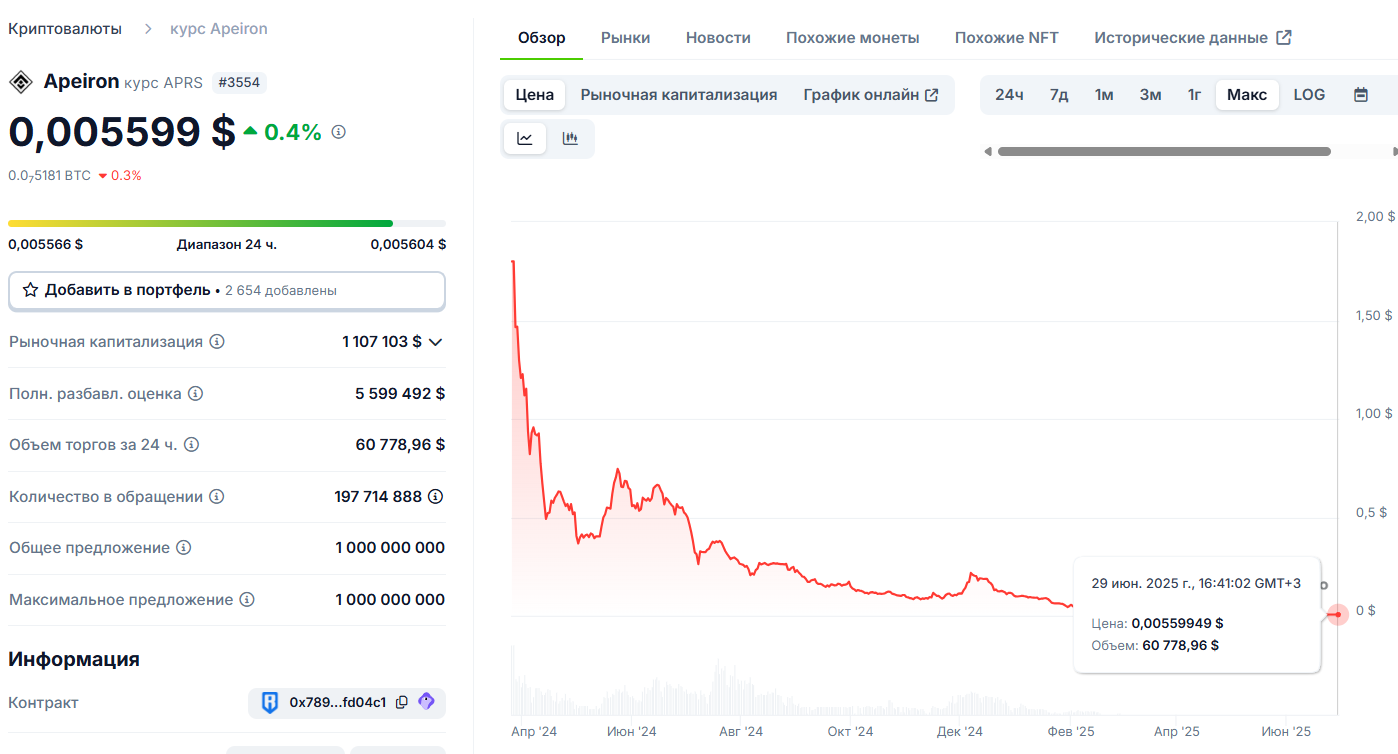Click the 0,005566 $ range low value
This screenshot has width=1398, height=754.
(46, 244)
